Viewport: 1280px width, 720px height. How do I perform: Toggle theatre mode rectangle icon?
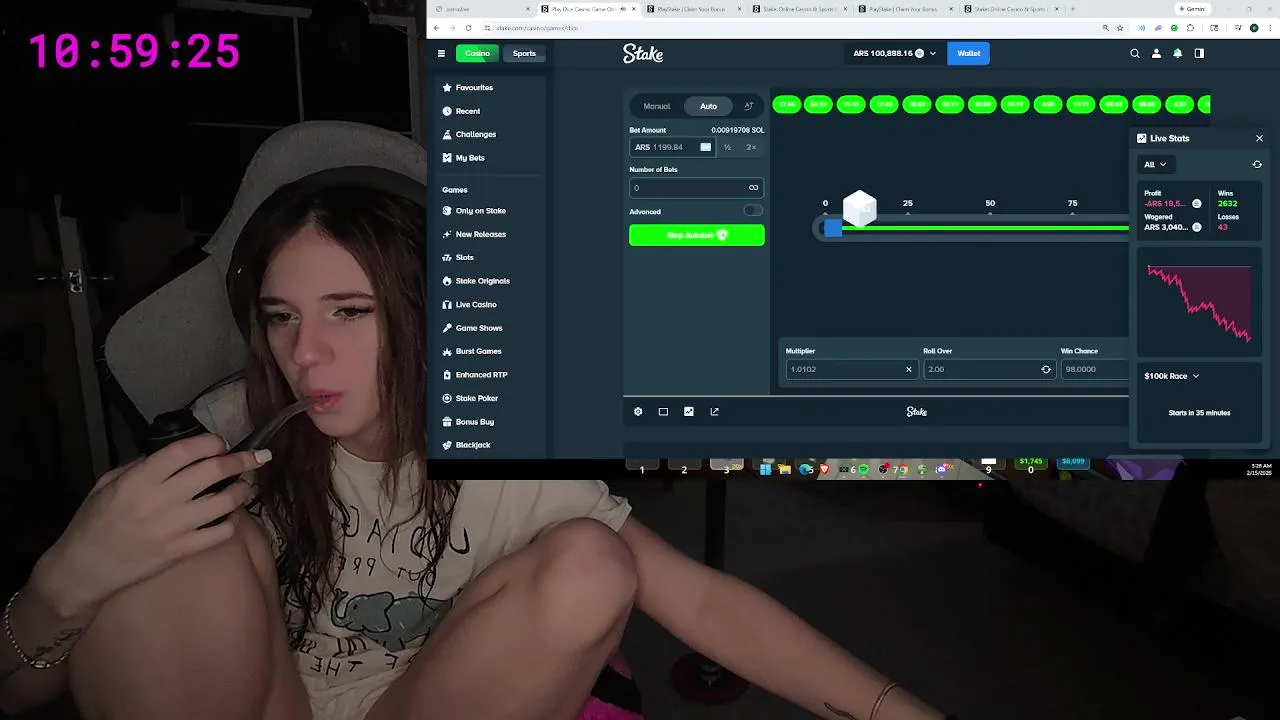tap(663, 412)
